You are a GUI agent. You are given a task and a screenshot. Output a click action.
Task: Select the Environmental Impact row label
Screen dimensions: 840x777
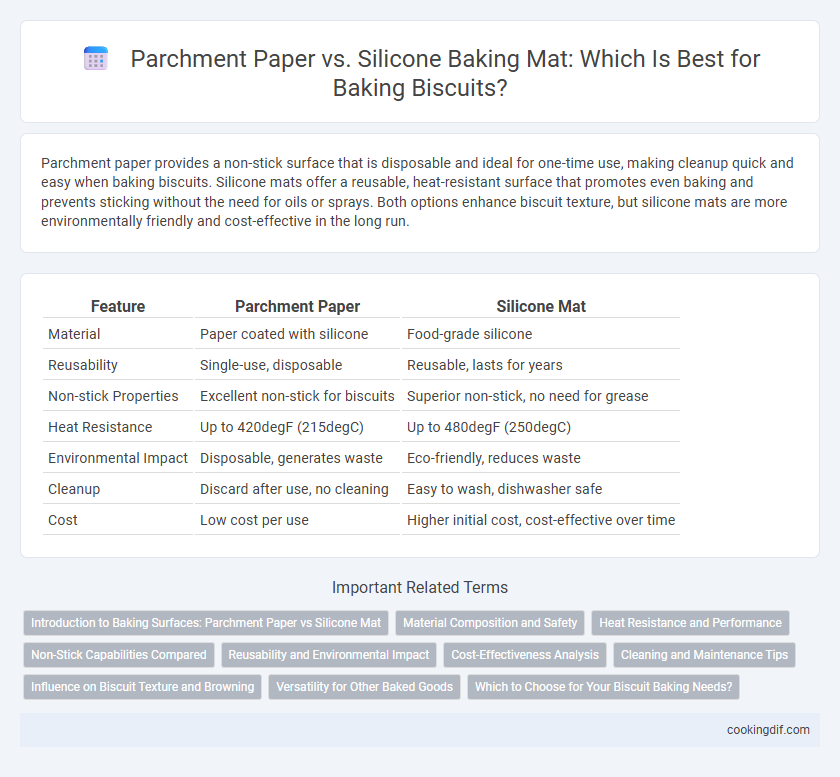pyautogui.click(x=118, y=458)
